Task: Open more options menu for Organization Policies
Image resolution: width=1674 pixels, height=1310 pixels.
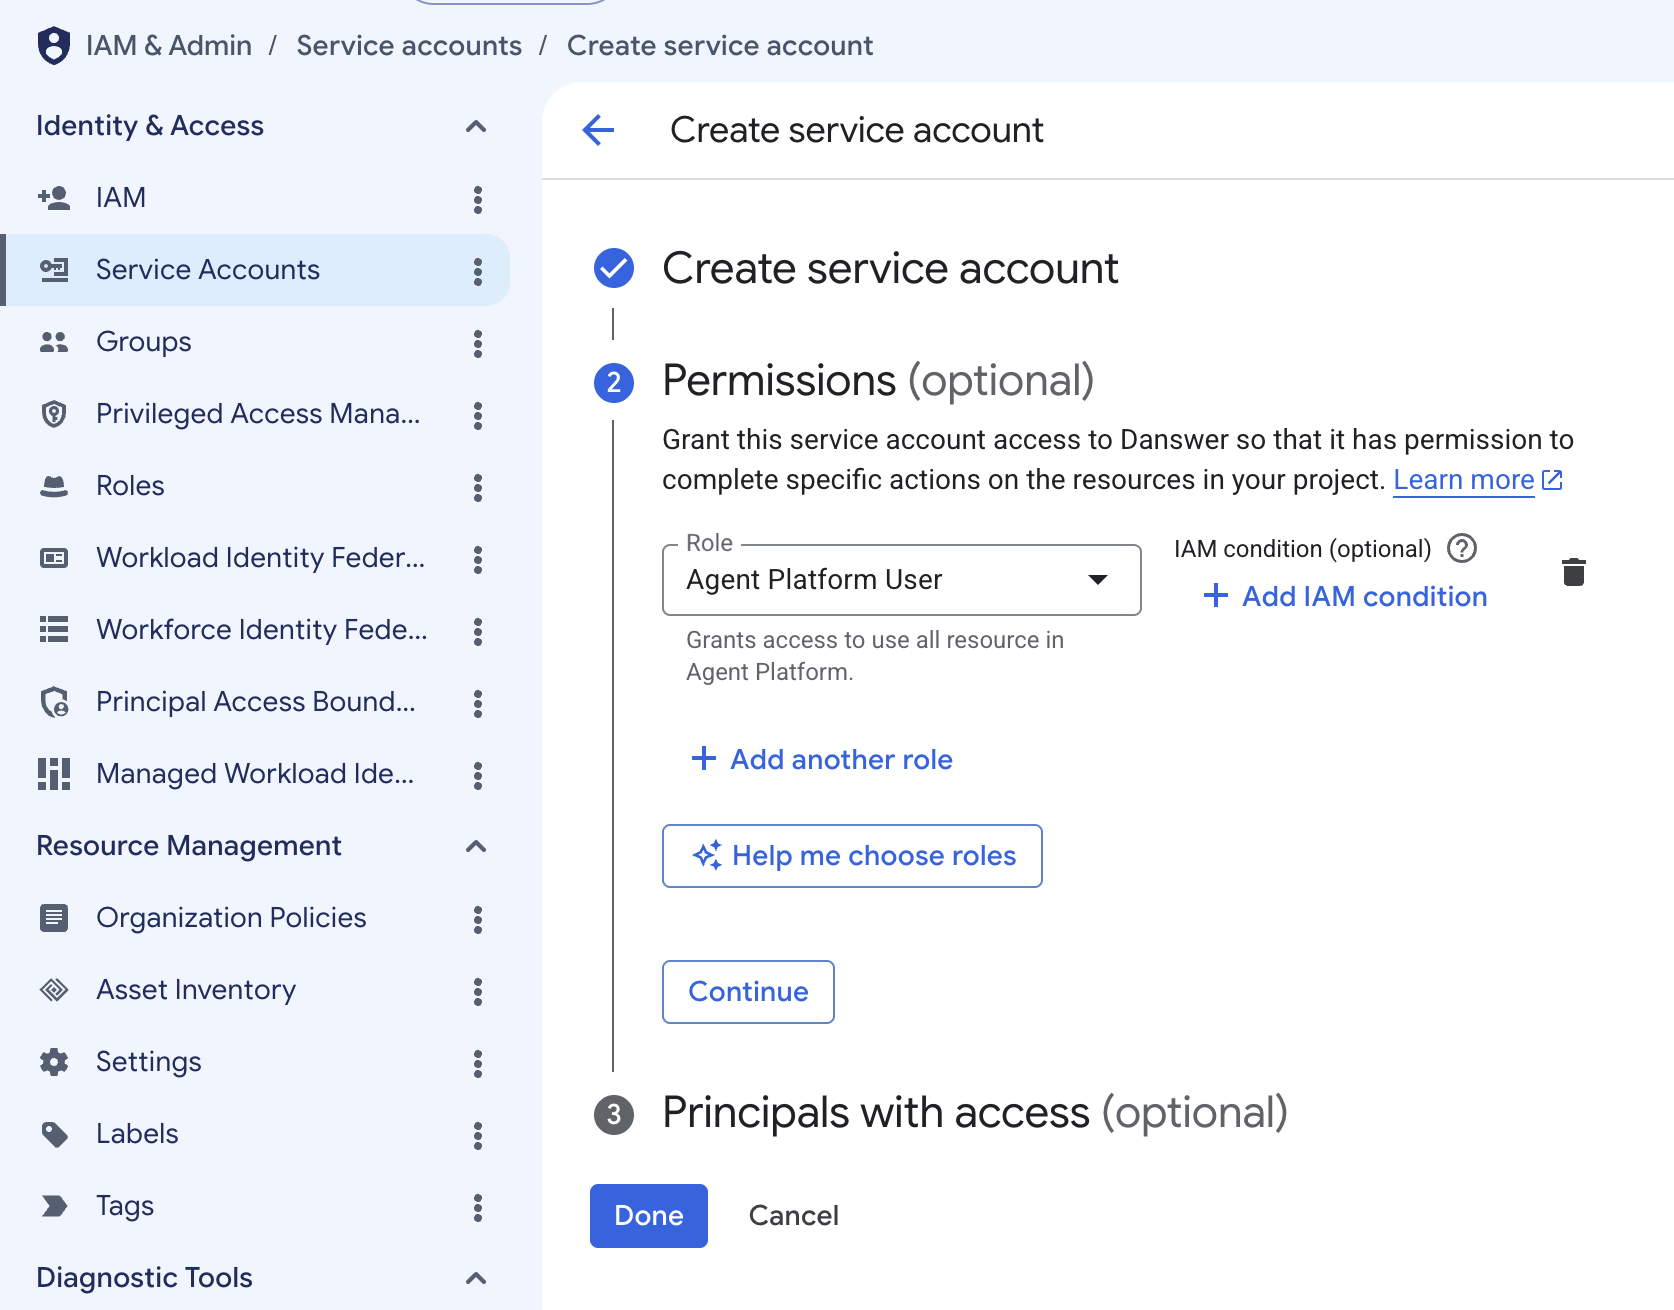Action: pos(478,919)
